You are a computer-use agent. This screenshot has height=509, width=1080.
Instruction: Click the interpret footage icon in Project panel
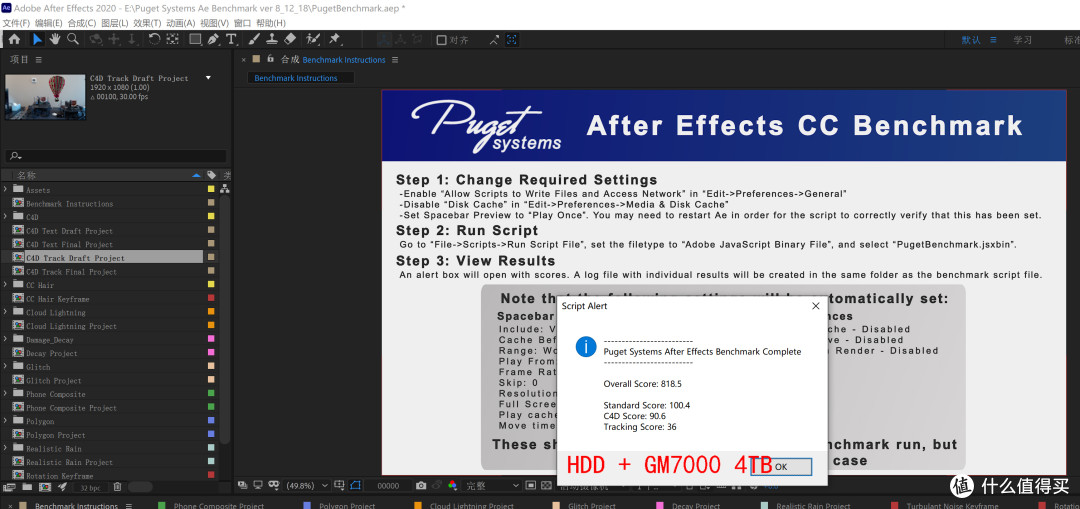[8, 487]
